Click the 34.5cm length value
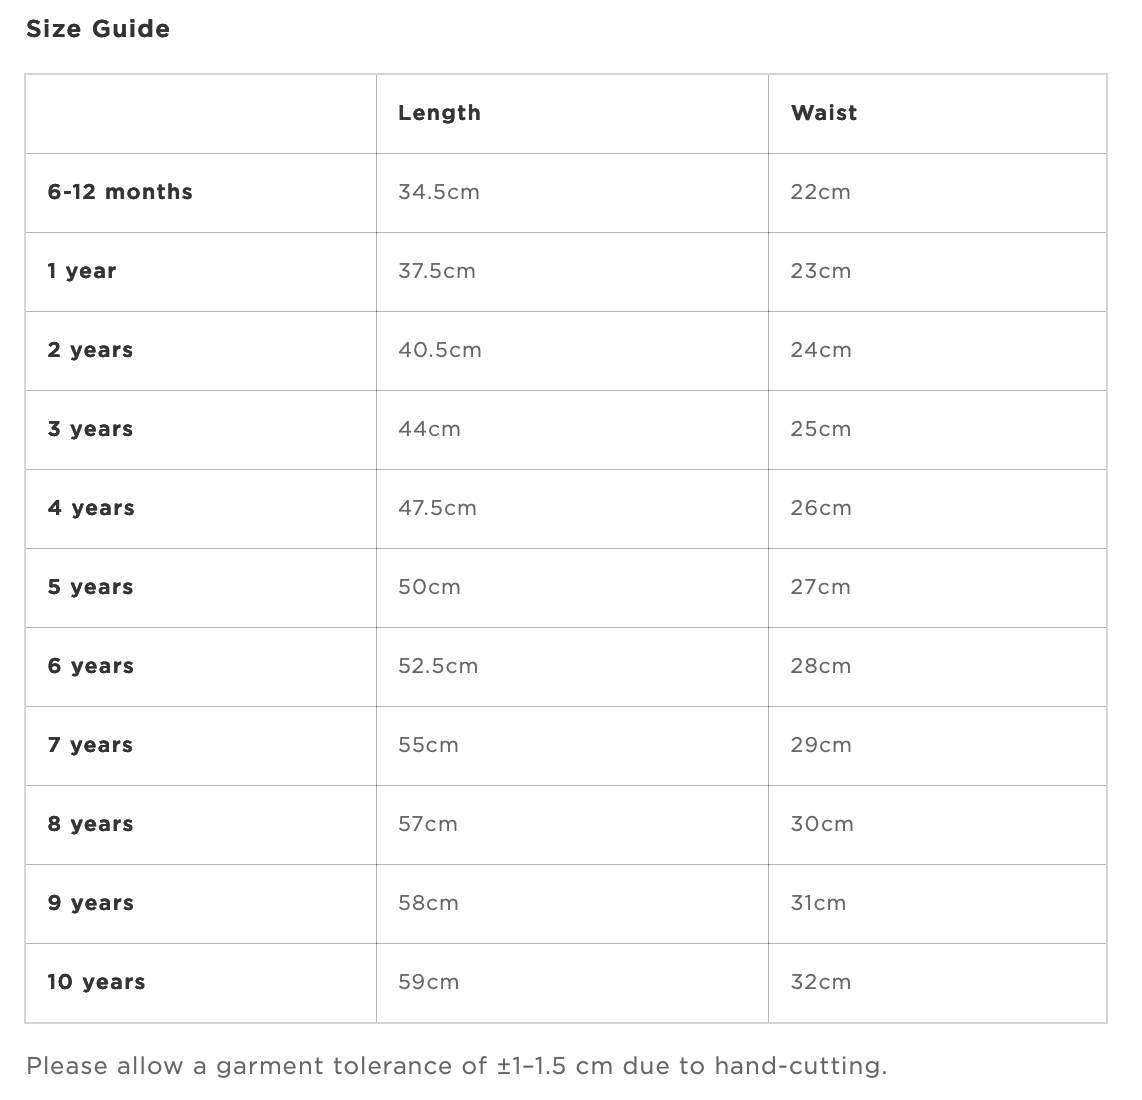 pos(438,192)
